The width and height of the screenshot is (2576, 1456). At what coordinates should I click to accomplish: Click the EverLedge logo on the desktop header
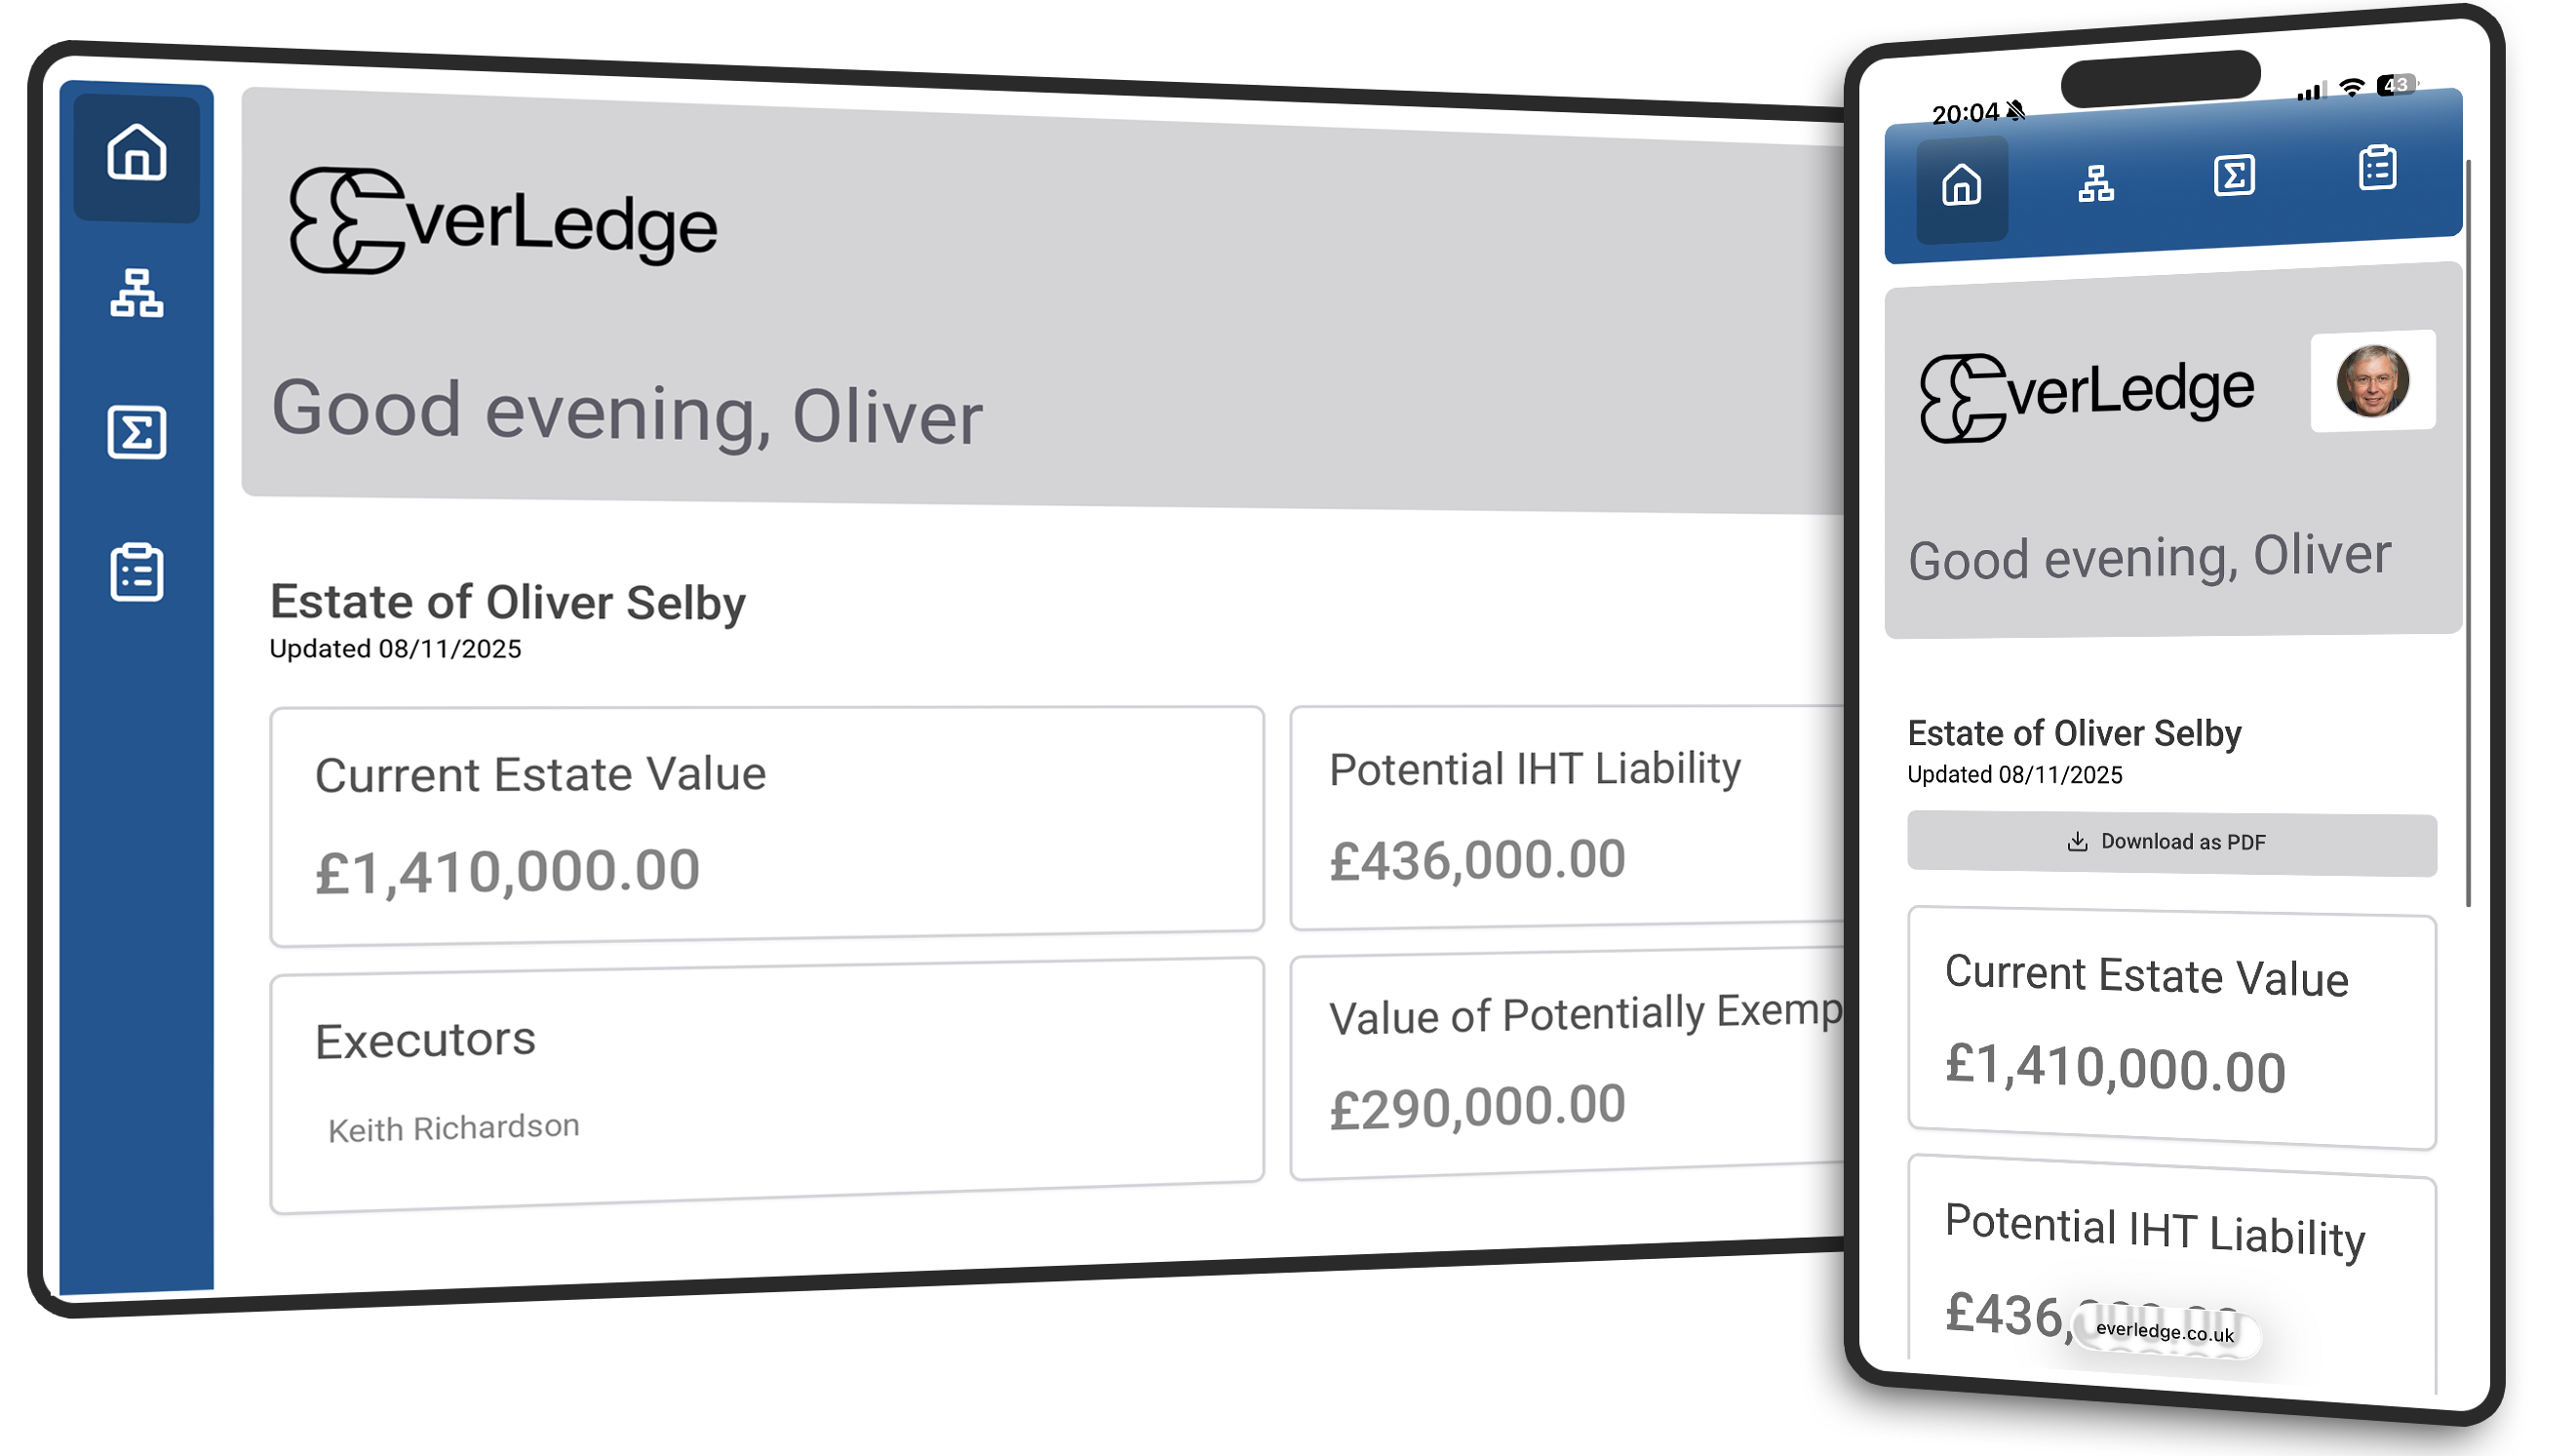point(503,221)
